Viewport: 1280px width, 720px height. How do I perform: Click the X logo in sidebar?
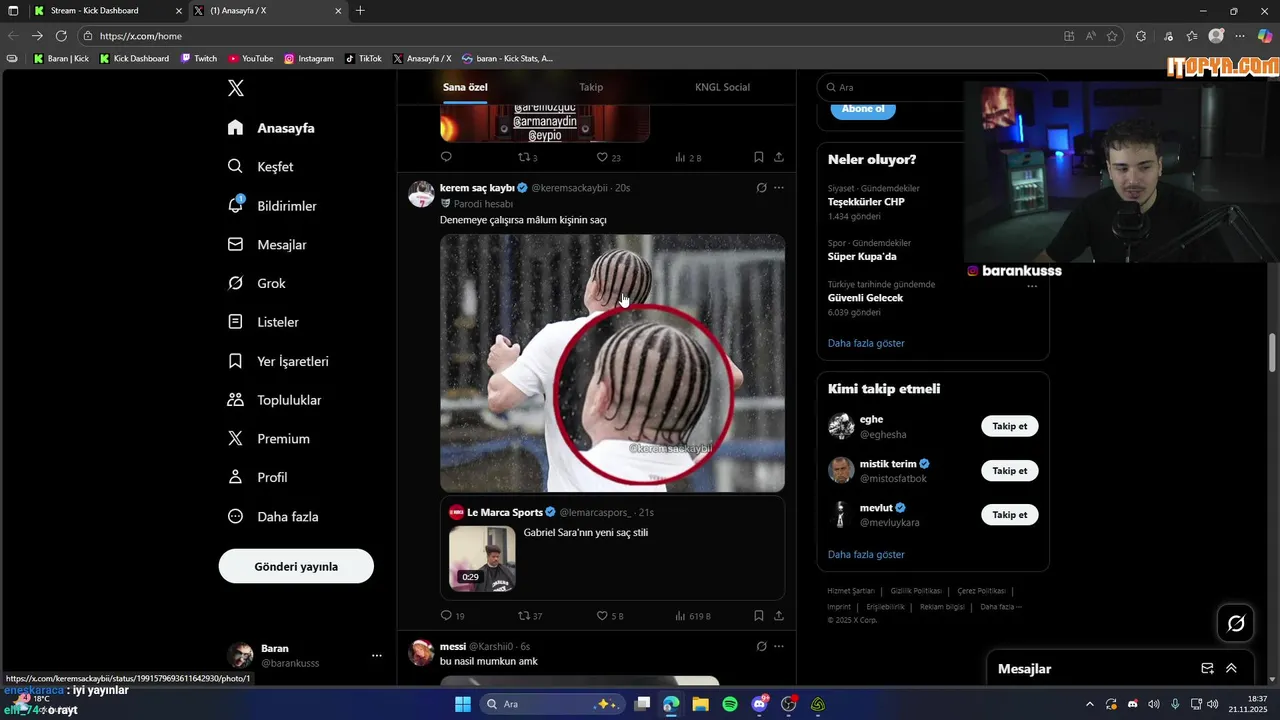tap(236, 88)
